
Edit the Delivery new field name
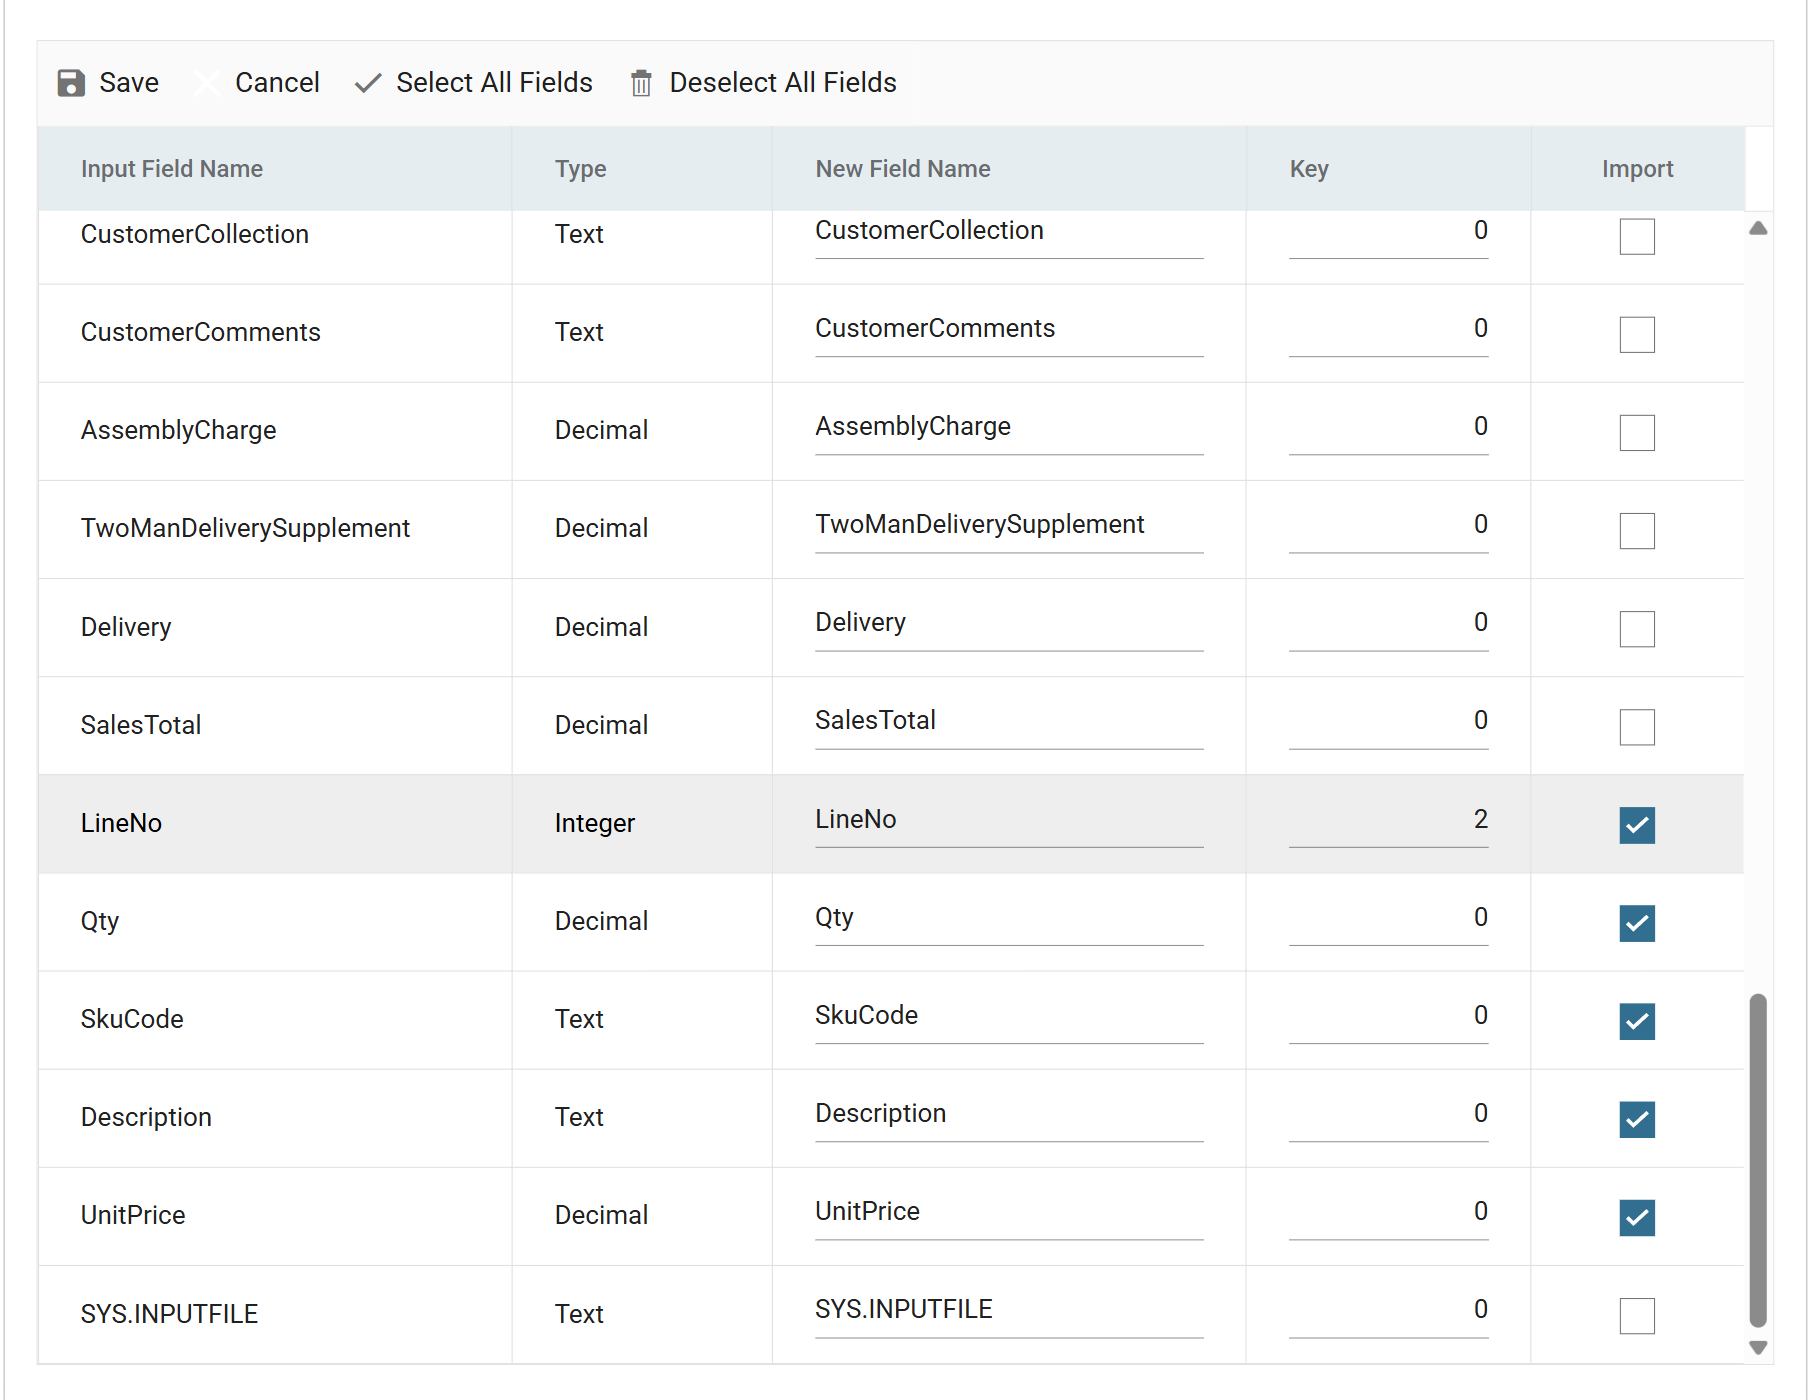click(1009, 626)
